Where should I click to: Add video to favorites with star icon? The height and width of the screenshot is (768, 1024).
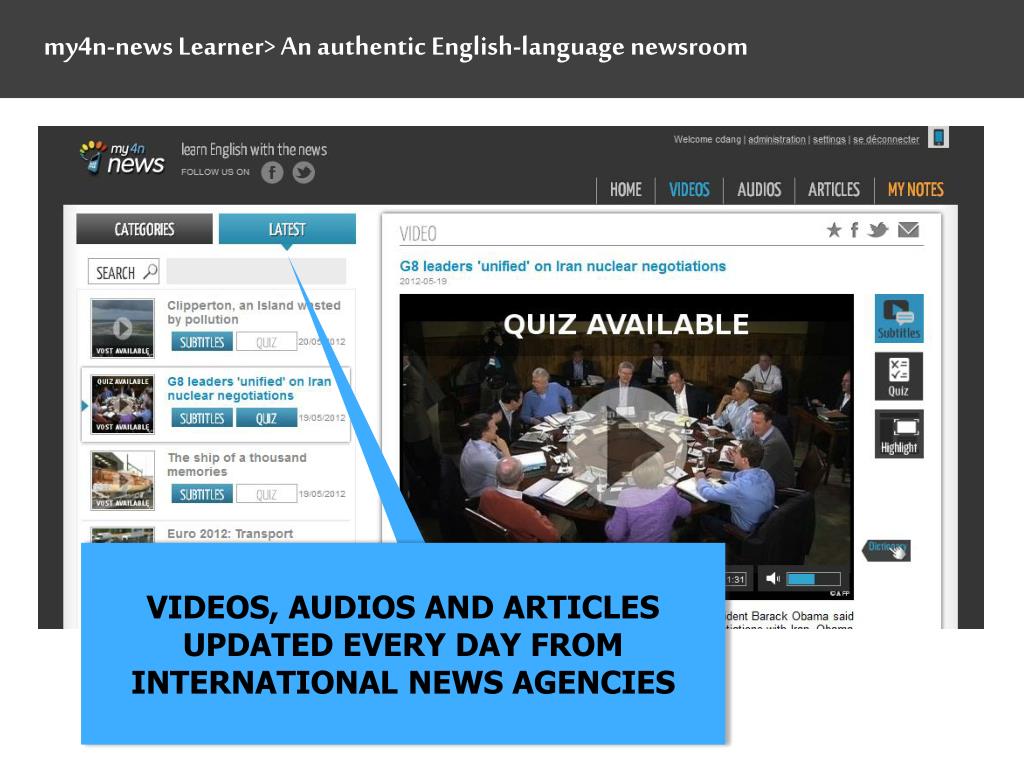click(834, 230)
